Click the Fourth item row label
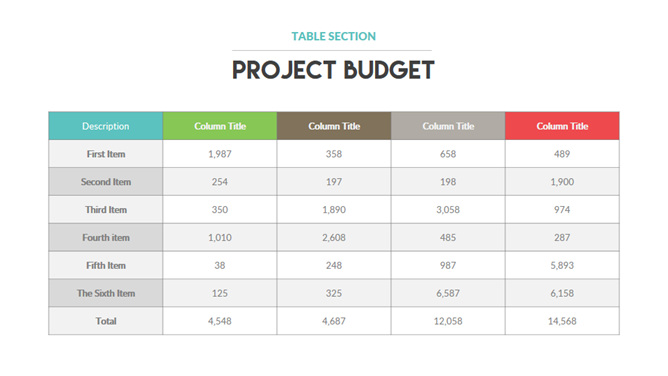The image size is (668, 376). (x=106, y=238)
